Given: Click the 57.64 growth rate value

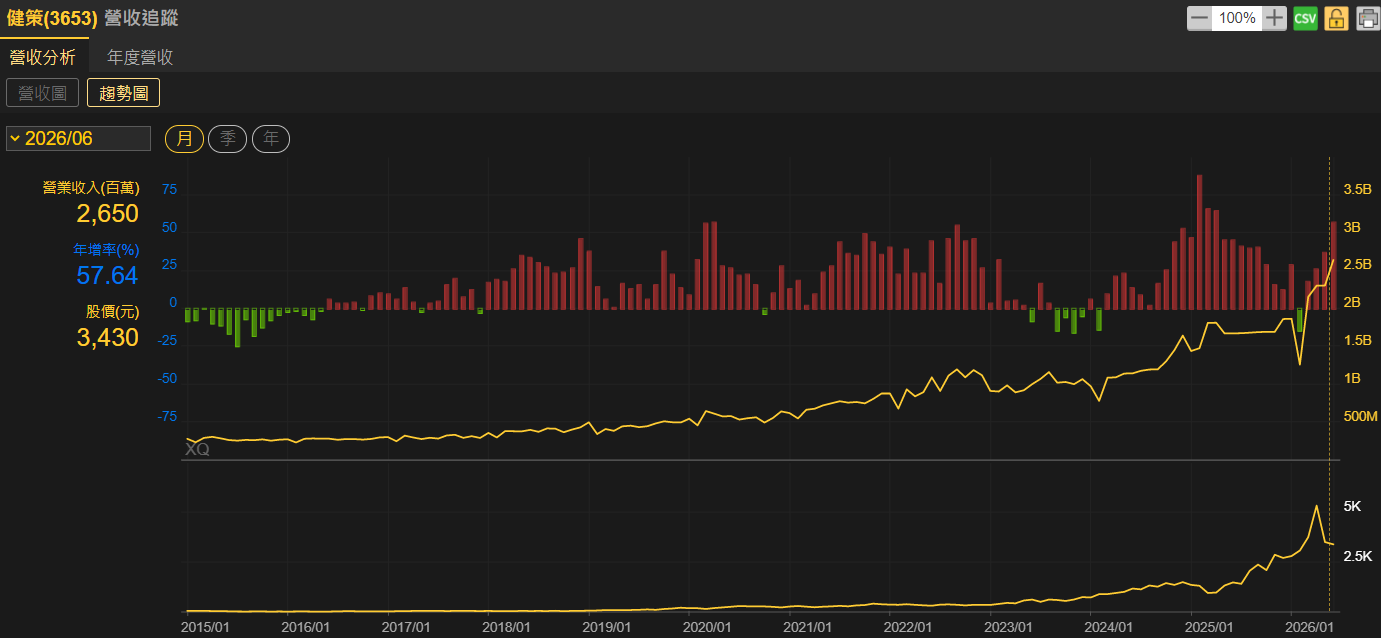Looking at the screenshot, I should click(107, 275).
